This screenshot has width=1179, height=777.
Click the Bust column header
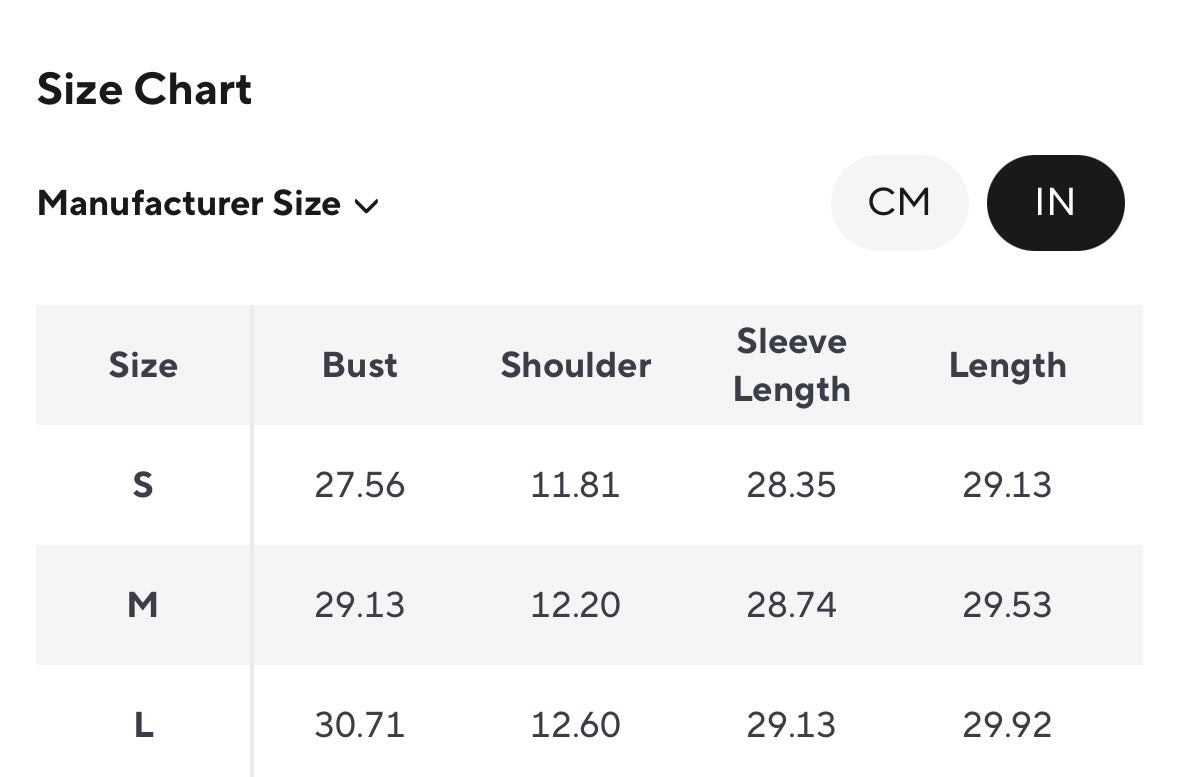[360, 365]
